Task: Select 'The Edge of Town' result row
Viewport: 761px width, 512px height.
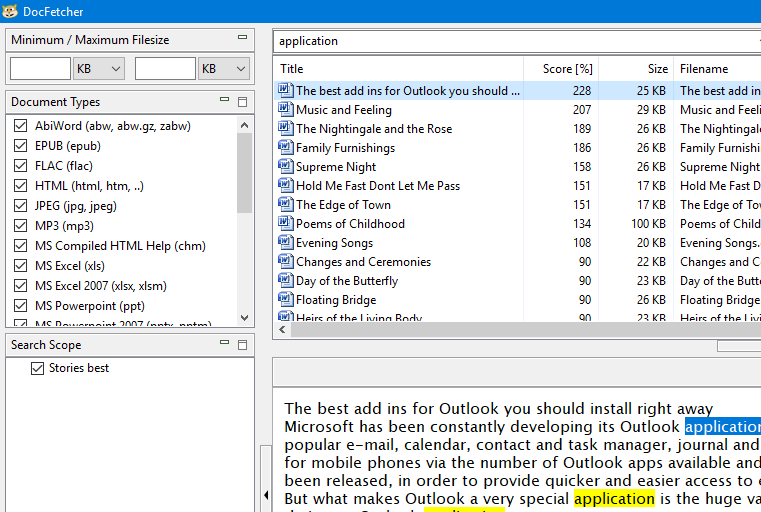Action: pos(517,205)
